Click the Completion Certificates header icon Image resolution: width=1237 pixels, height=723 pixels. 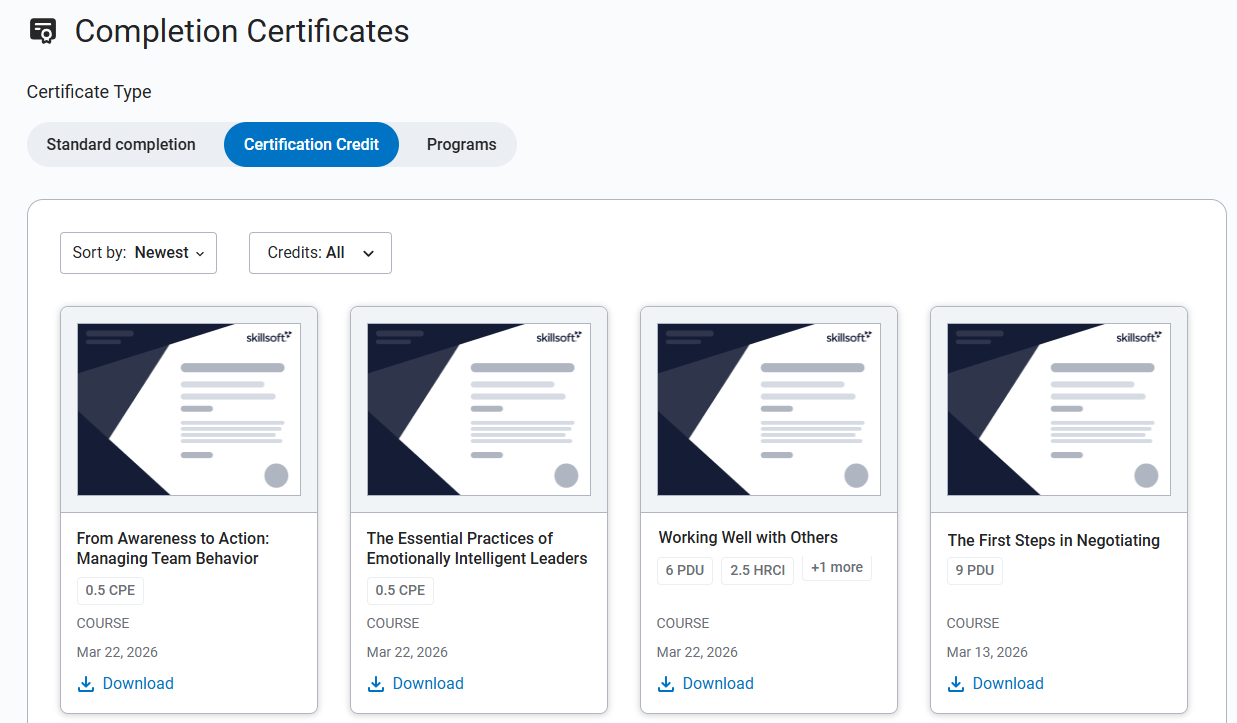tap(43, 31)
